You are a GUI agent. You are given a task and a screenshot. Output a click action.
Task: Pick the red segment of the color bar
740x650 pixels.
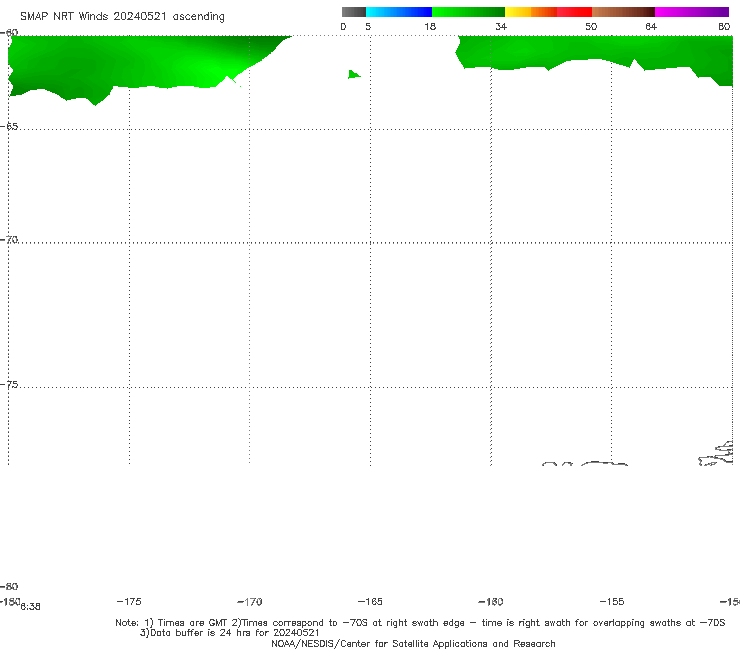[x=574, y=12]
